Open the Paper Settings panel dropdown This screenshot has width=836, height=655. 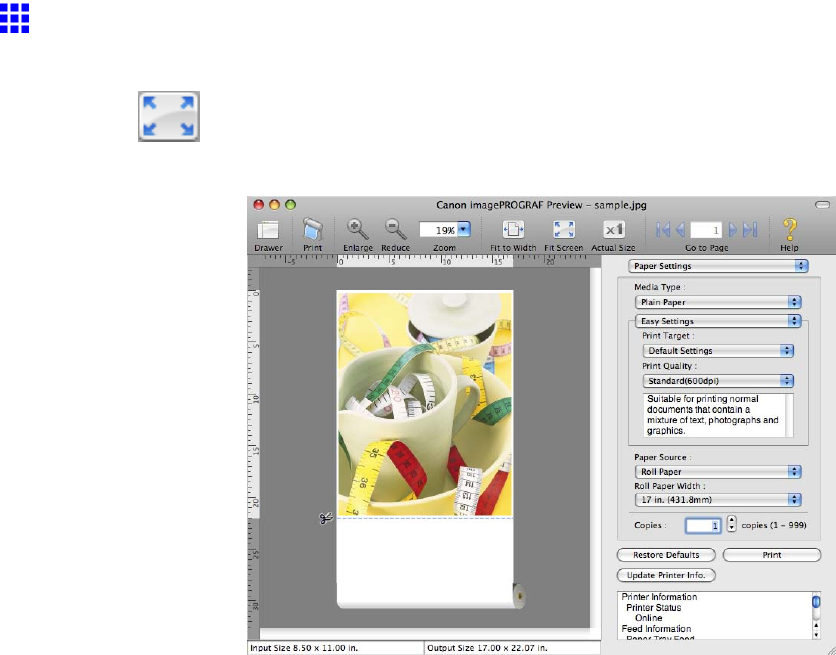pos(718,265)
